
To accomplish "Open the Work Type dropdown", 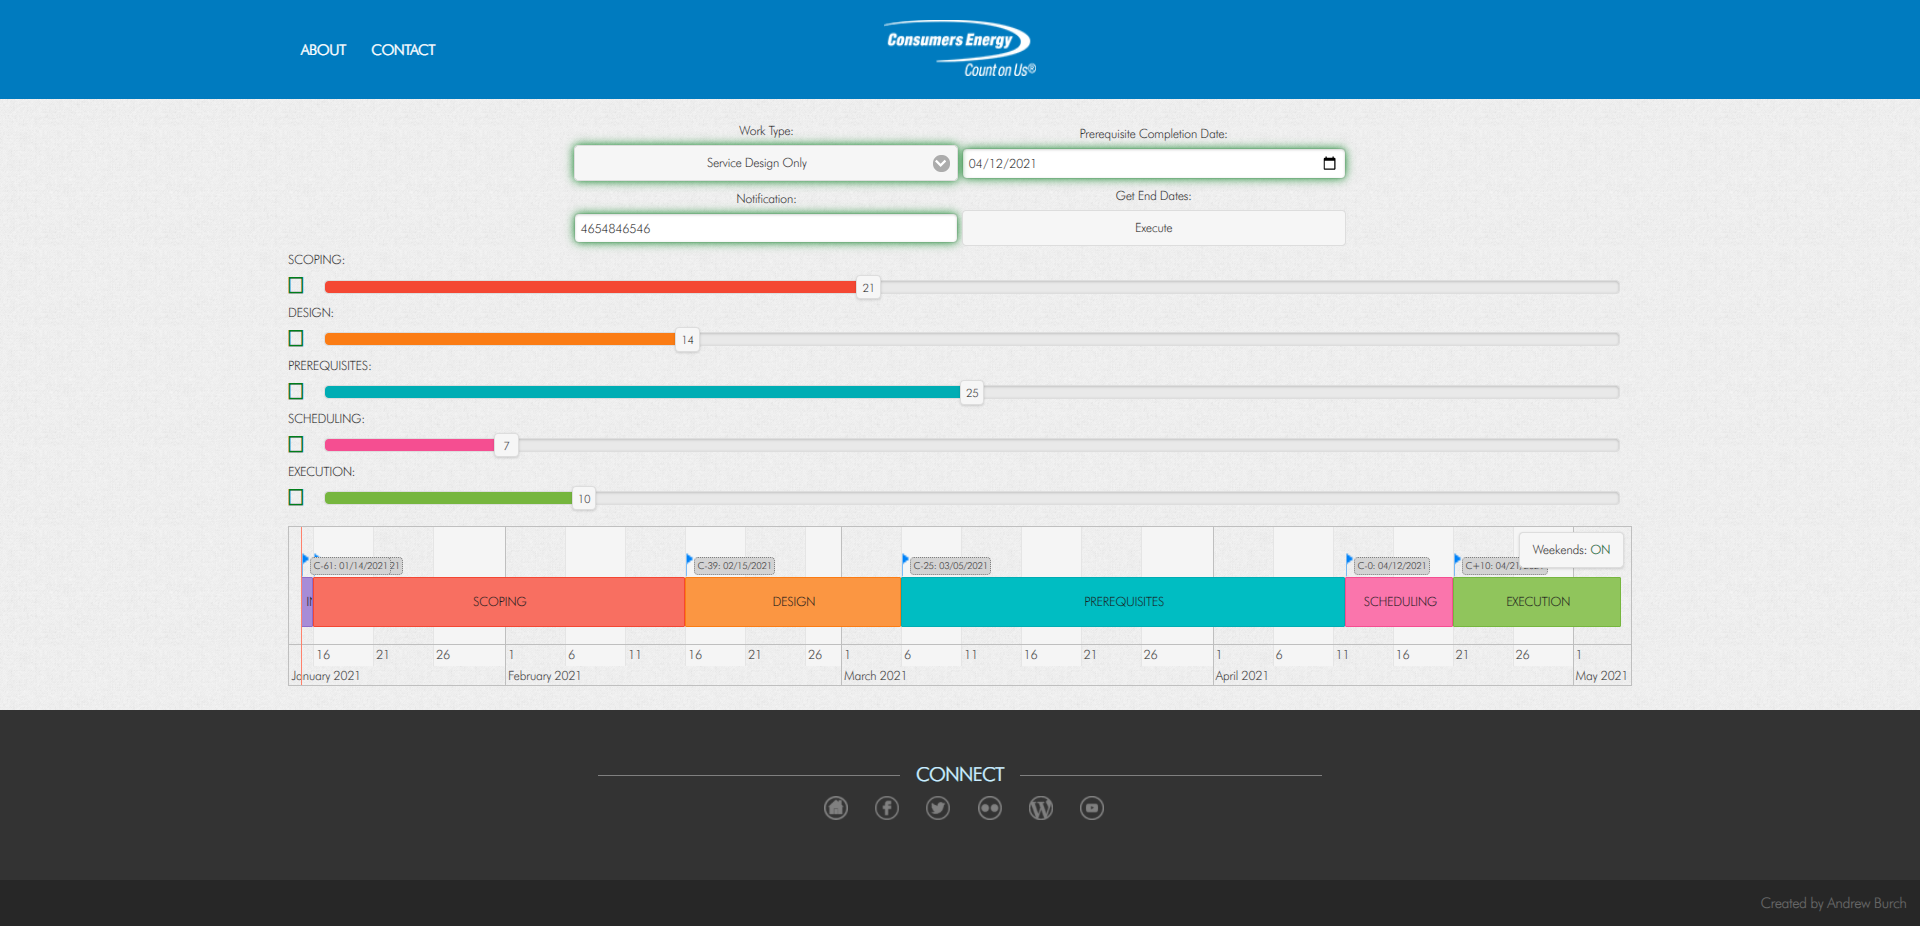I will click(766, 163).
